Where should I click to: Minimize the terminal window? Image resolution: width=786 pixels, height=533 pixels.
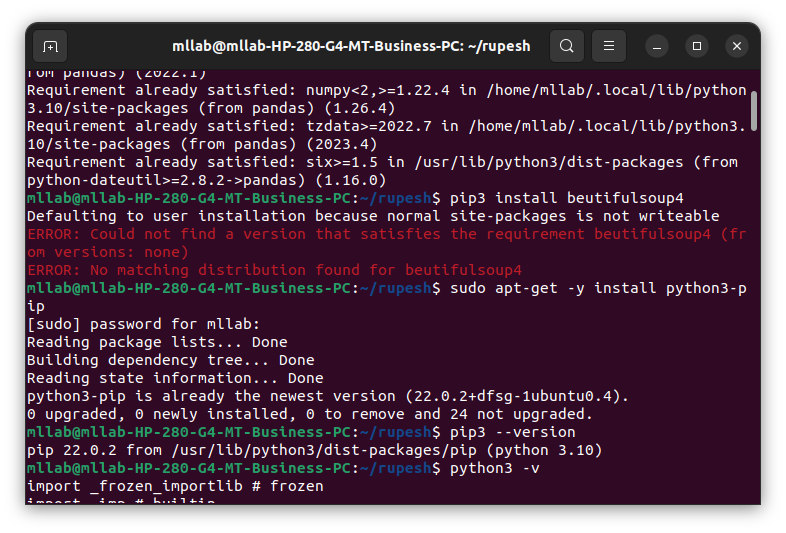point(657,46)
